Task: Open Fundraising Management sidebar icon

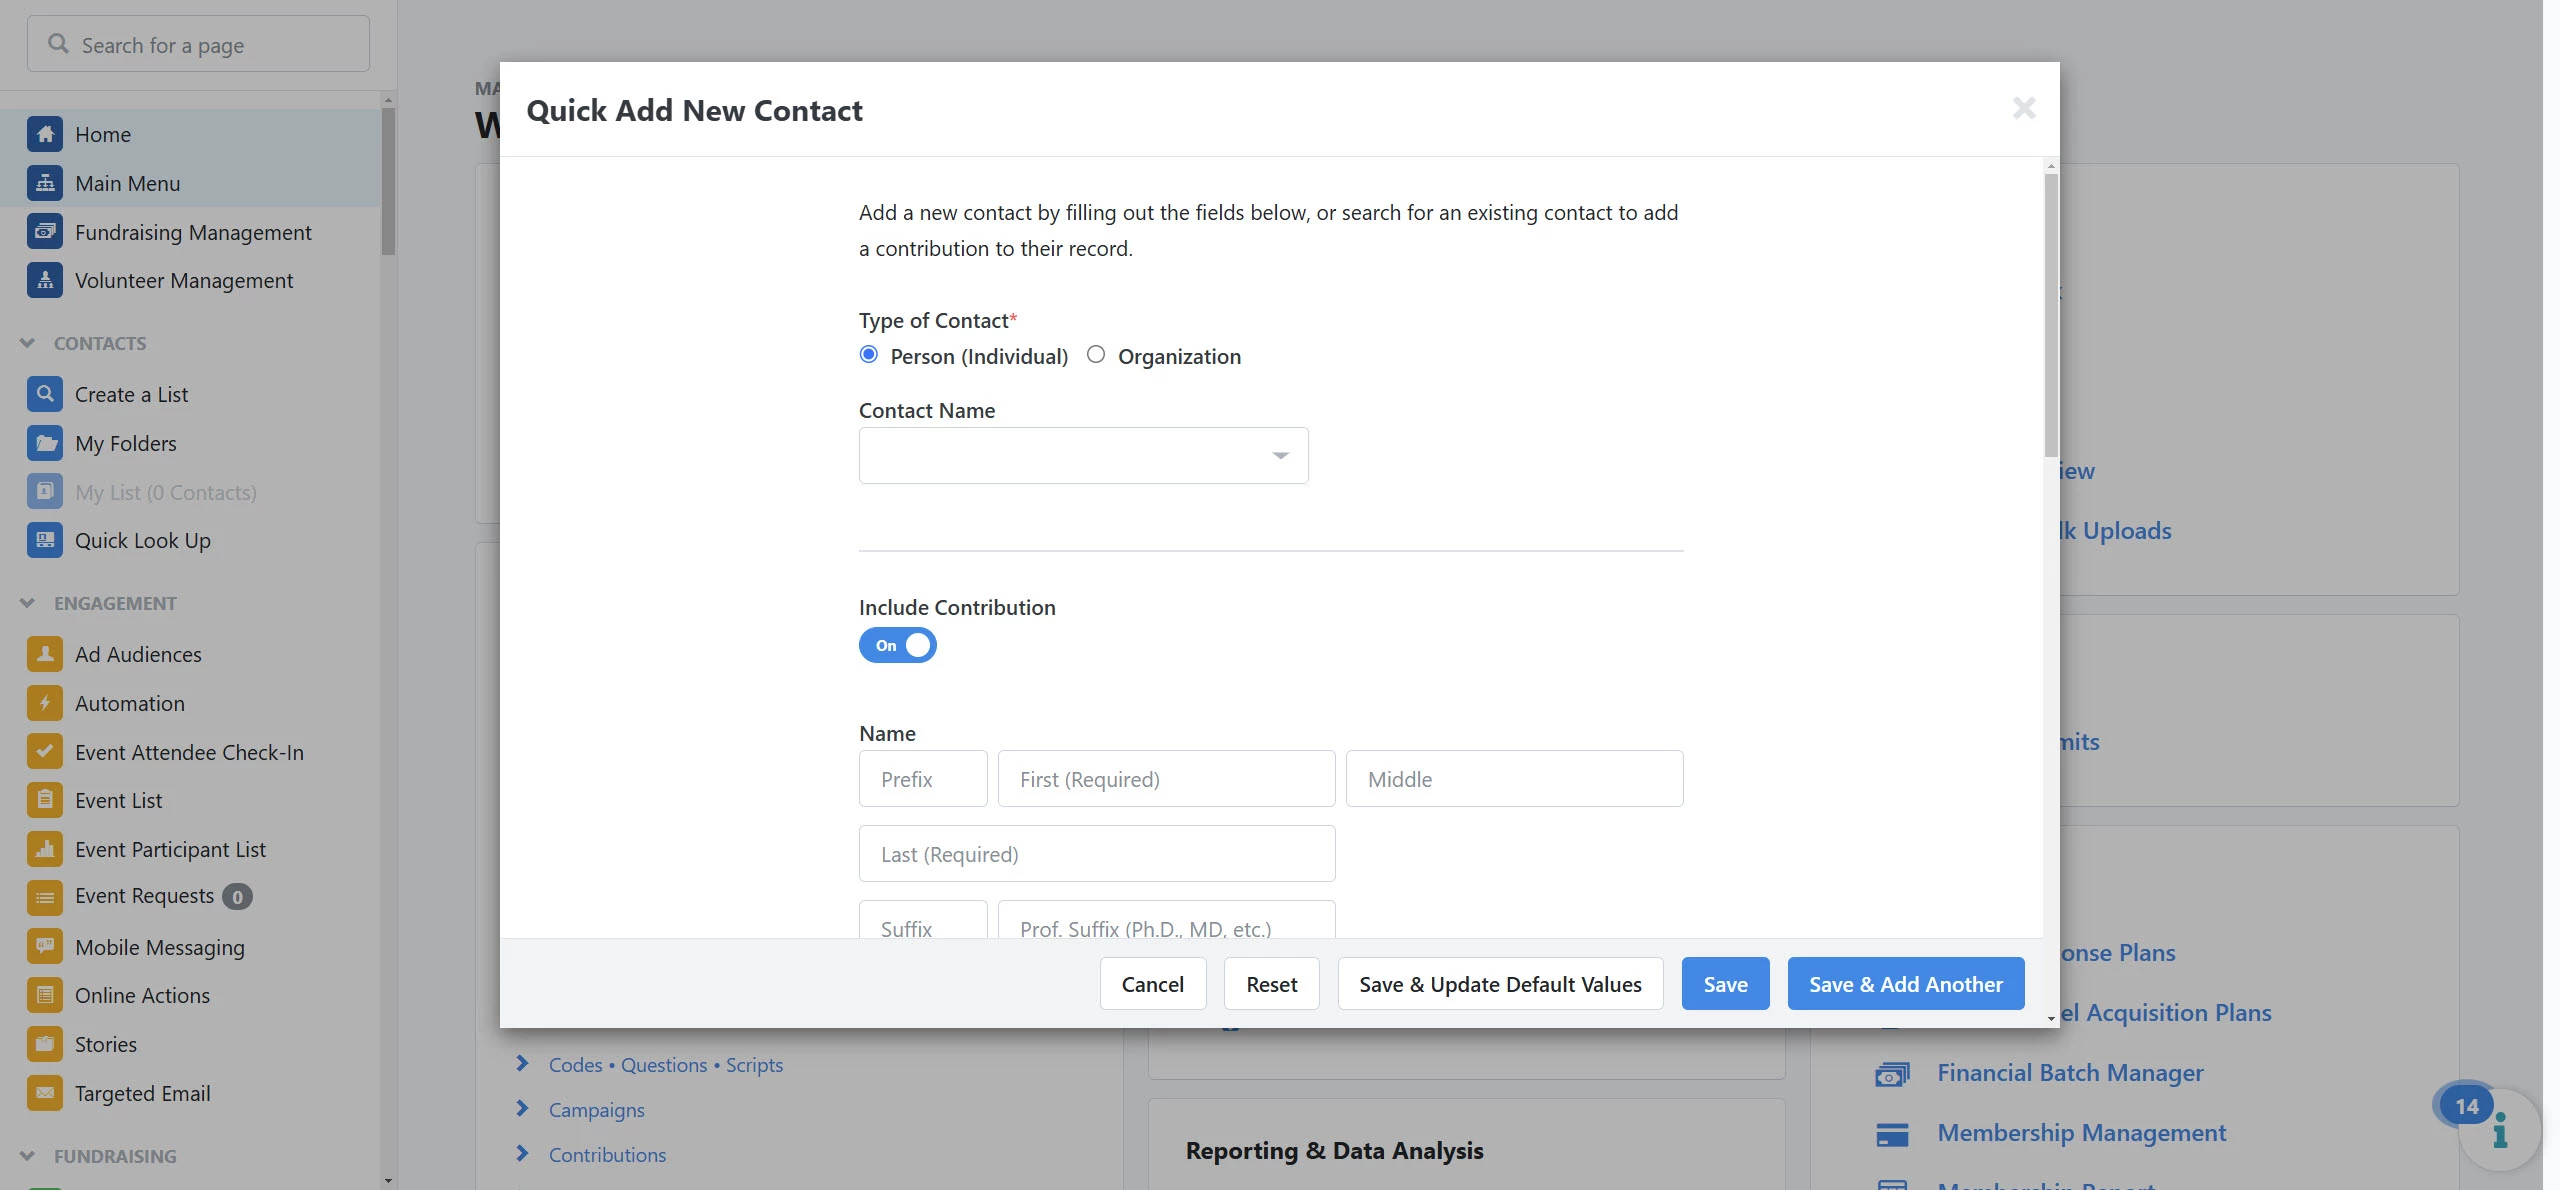Action: tap(45, 232)
